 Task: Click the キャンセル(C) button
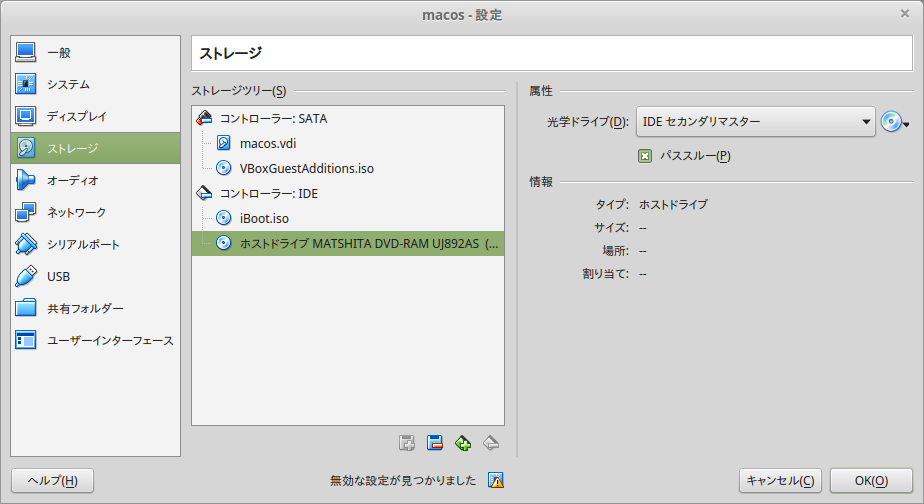coord(780,481)
